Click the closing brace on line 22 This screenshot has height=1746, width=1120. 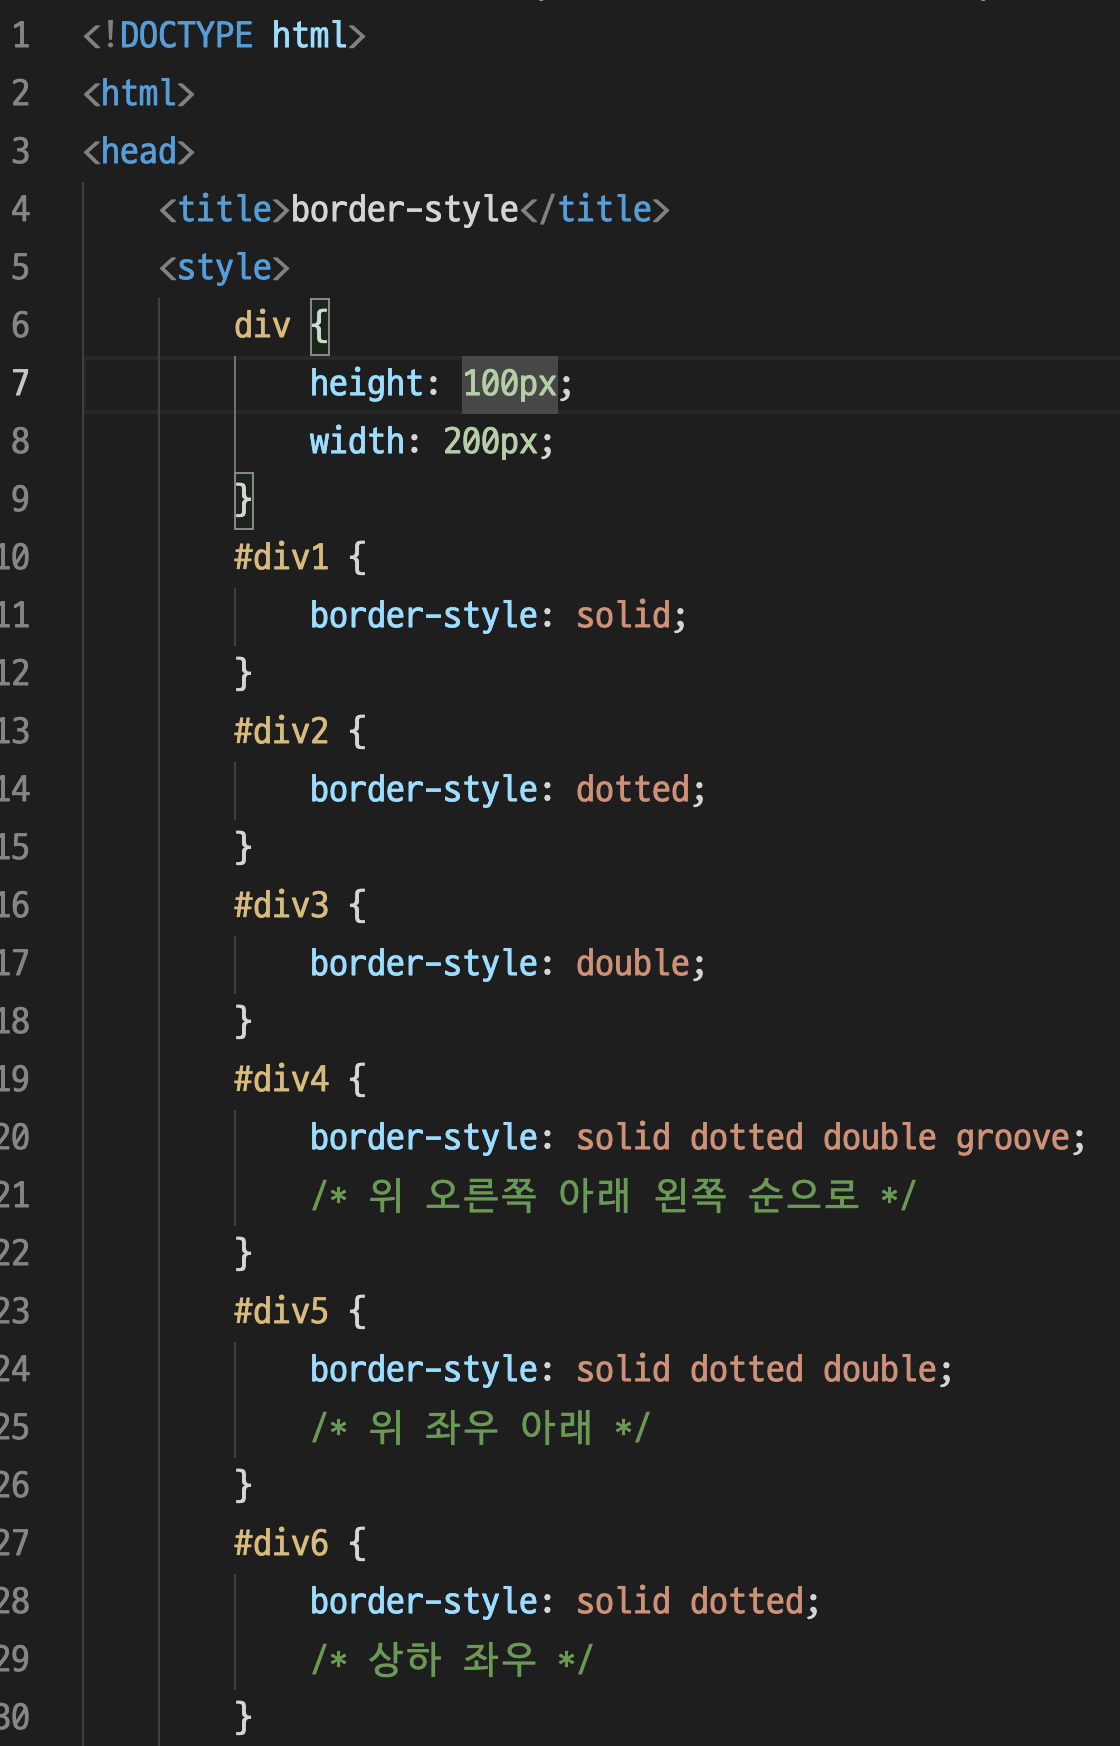[x=243, y=1254]
